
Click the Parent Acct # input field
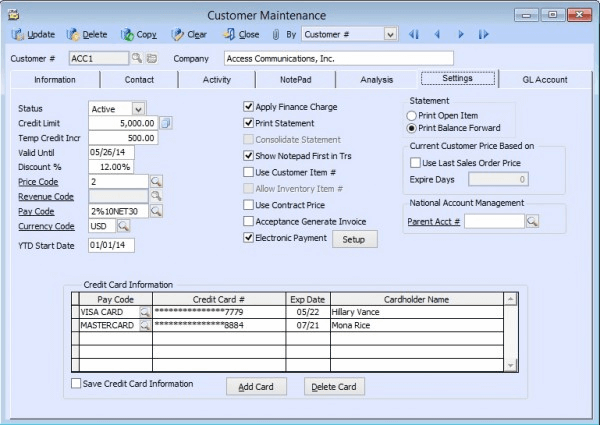[x=494, y=221]
